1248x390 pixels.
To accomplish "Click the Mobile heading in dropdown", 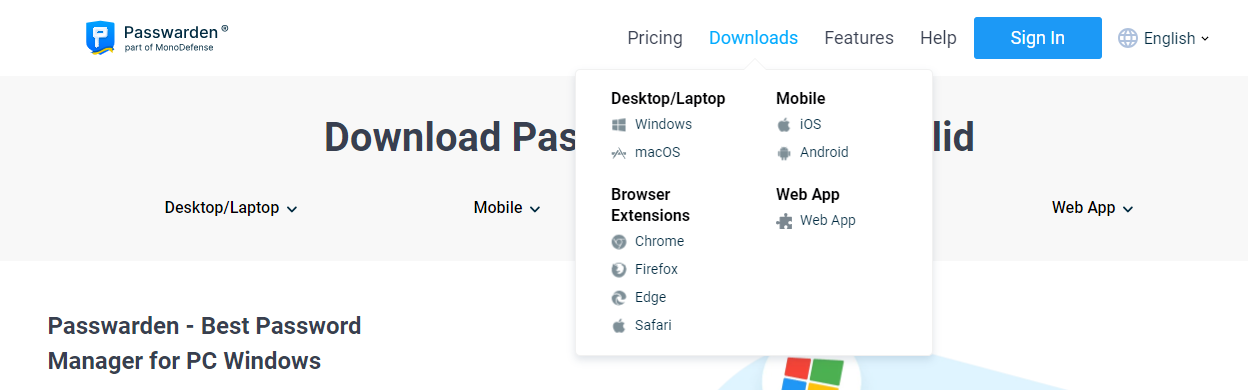I will pyautogui.click(x=801, y=98).
